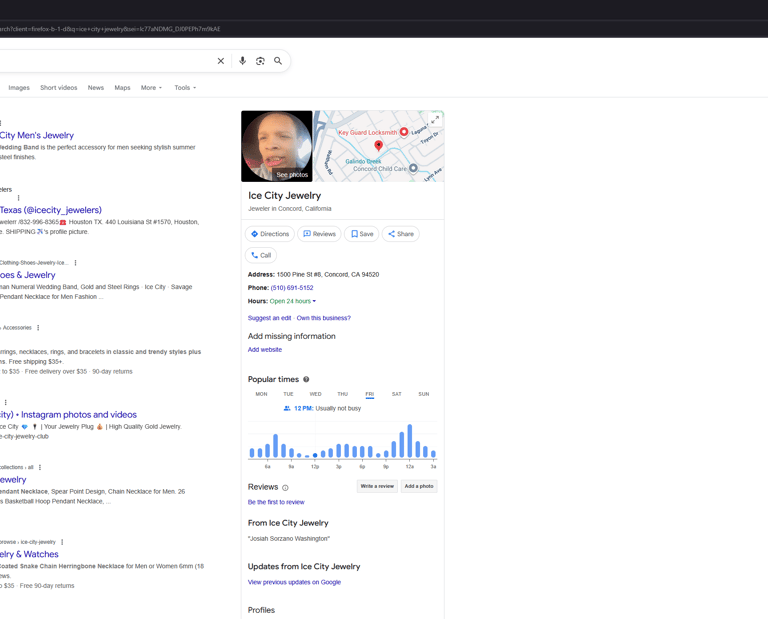Expand the Open 24 hours dropdown
Screen dimensions: 768x619
pyautogui.click(x=293, y=301)
